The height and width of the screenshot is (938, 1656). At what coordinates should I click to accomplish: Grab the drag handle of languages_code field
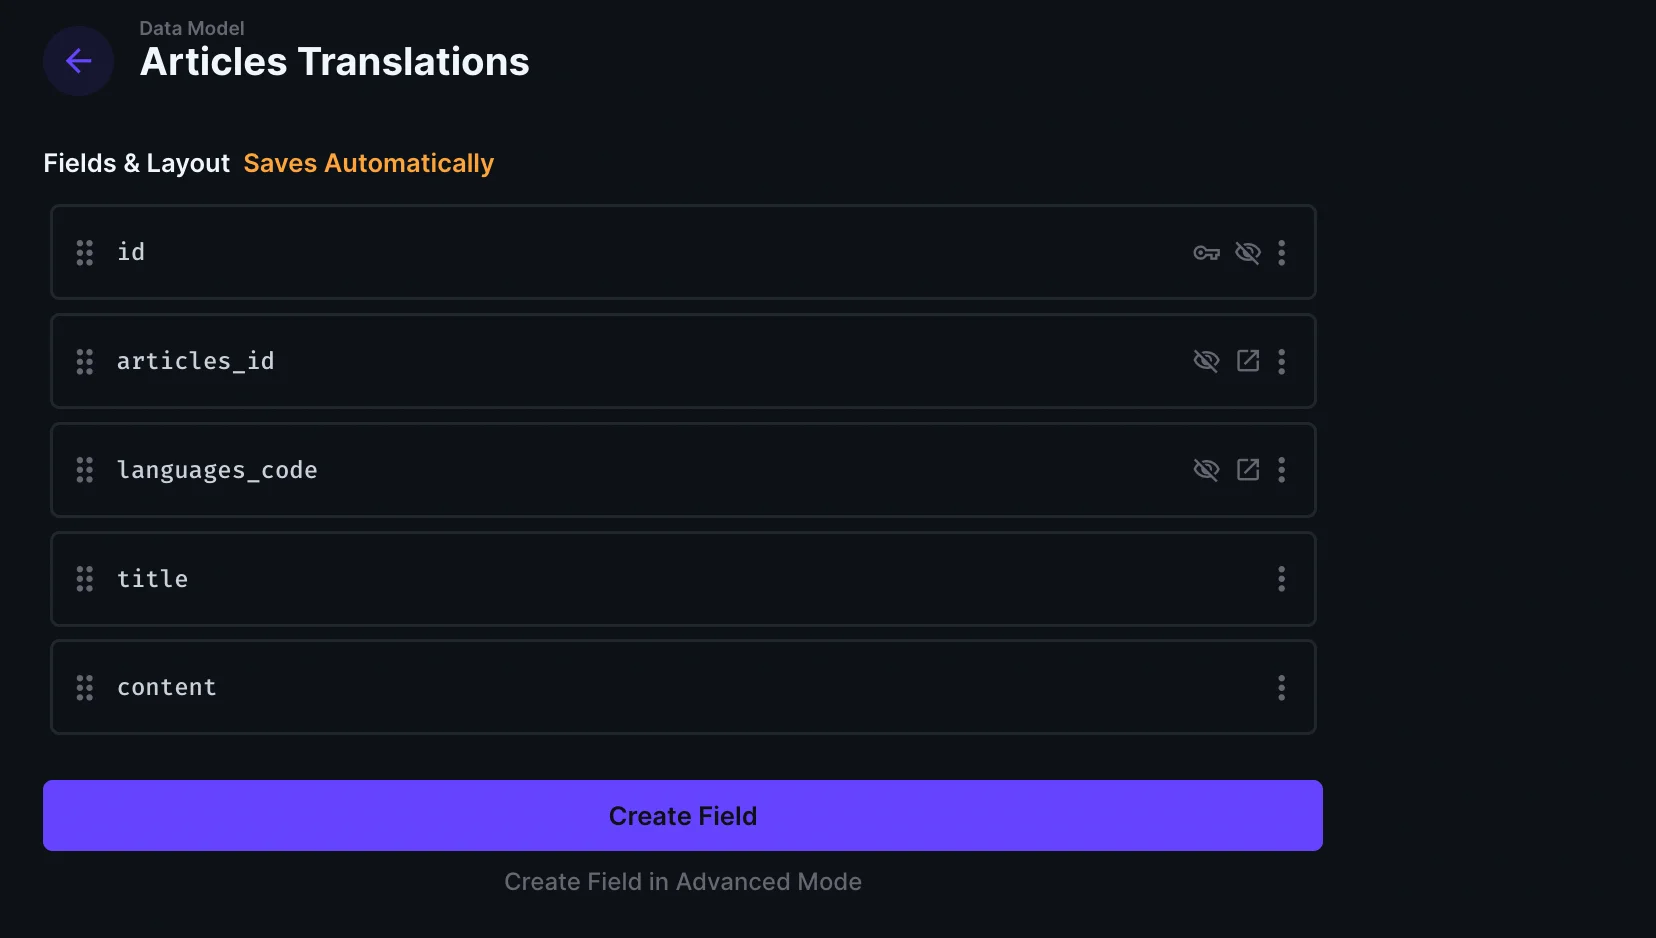[x=85, y=470]
